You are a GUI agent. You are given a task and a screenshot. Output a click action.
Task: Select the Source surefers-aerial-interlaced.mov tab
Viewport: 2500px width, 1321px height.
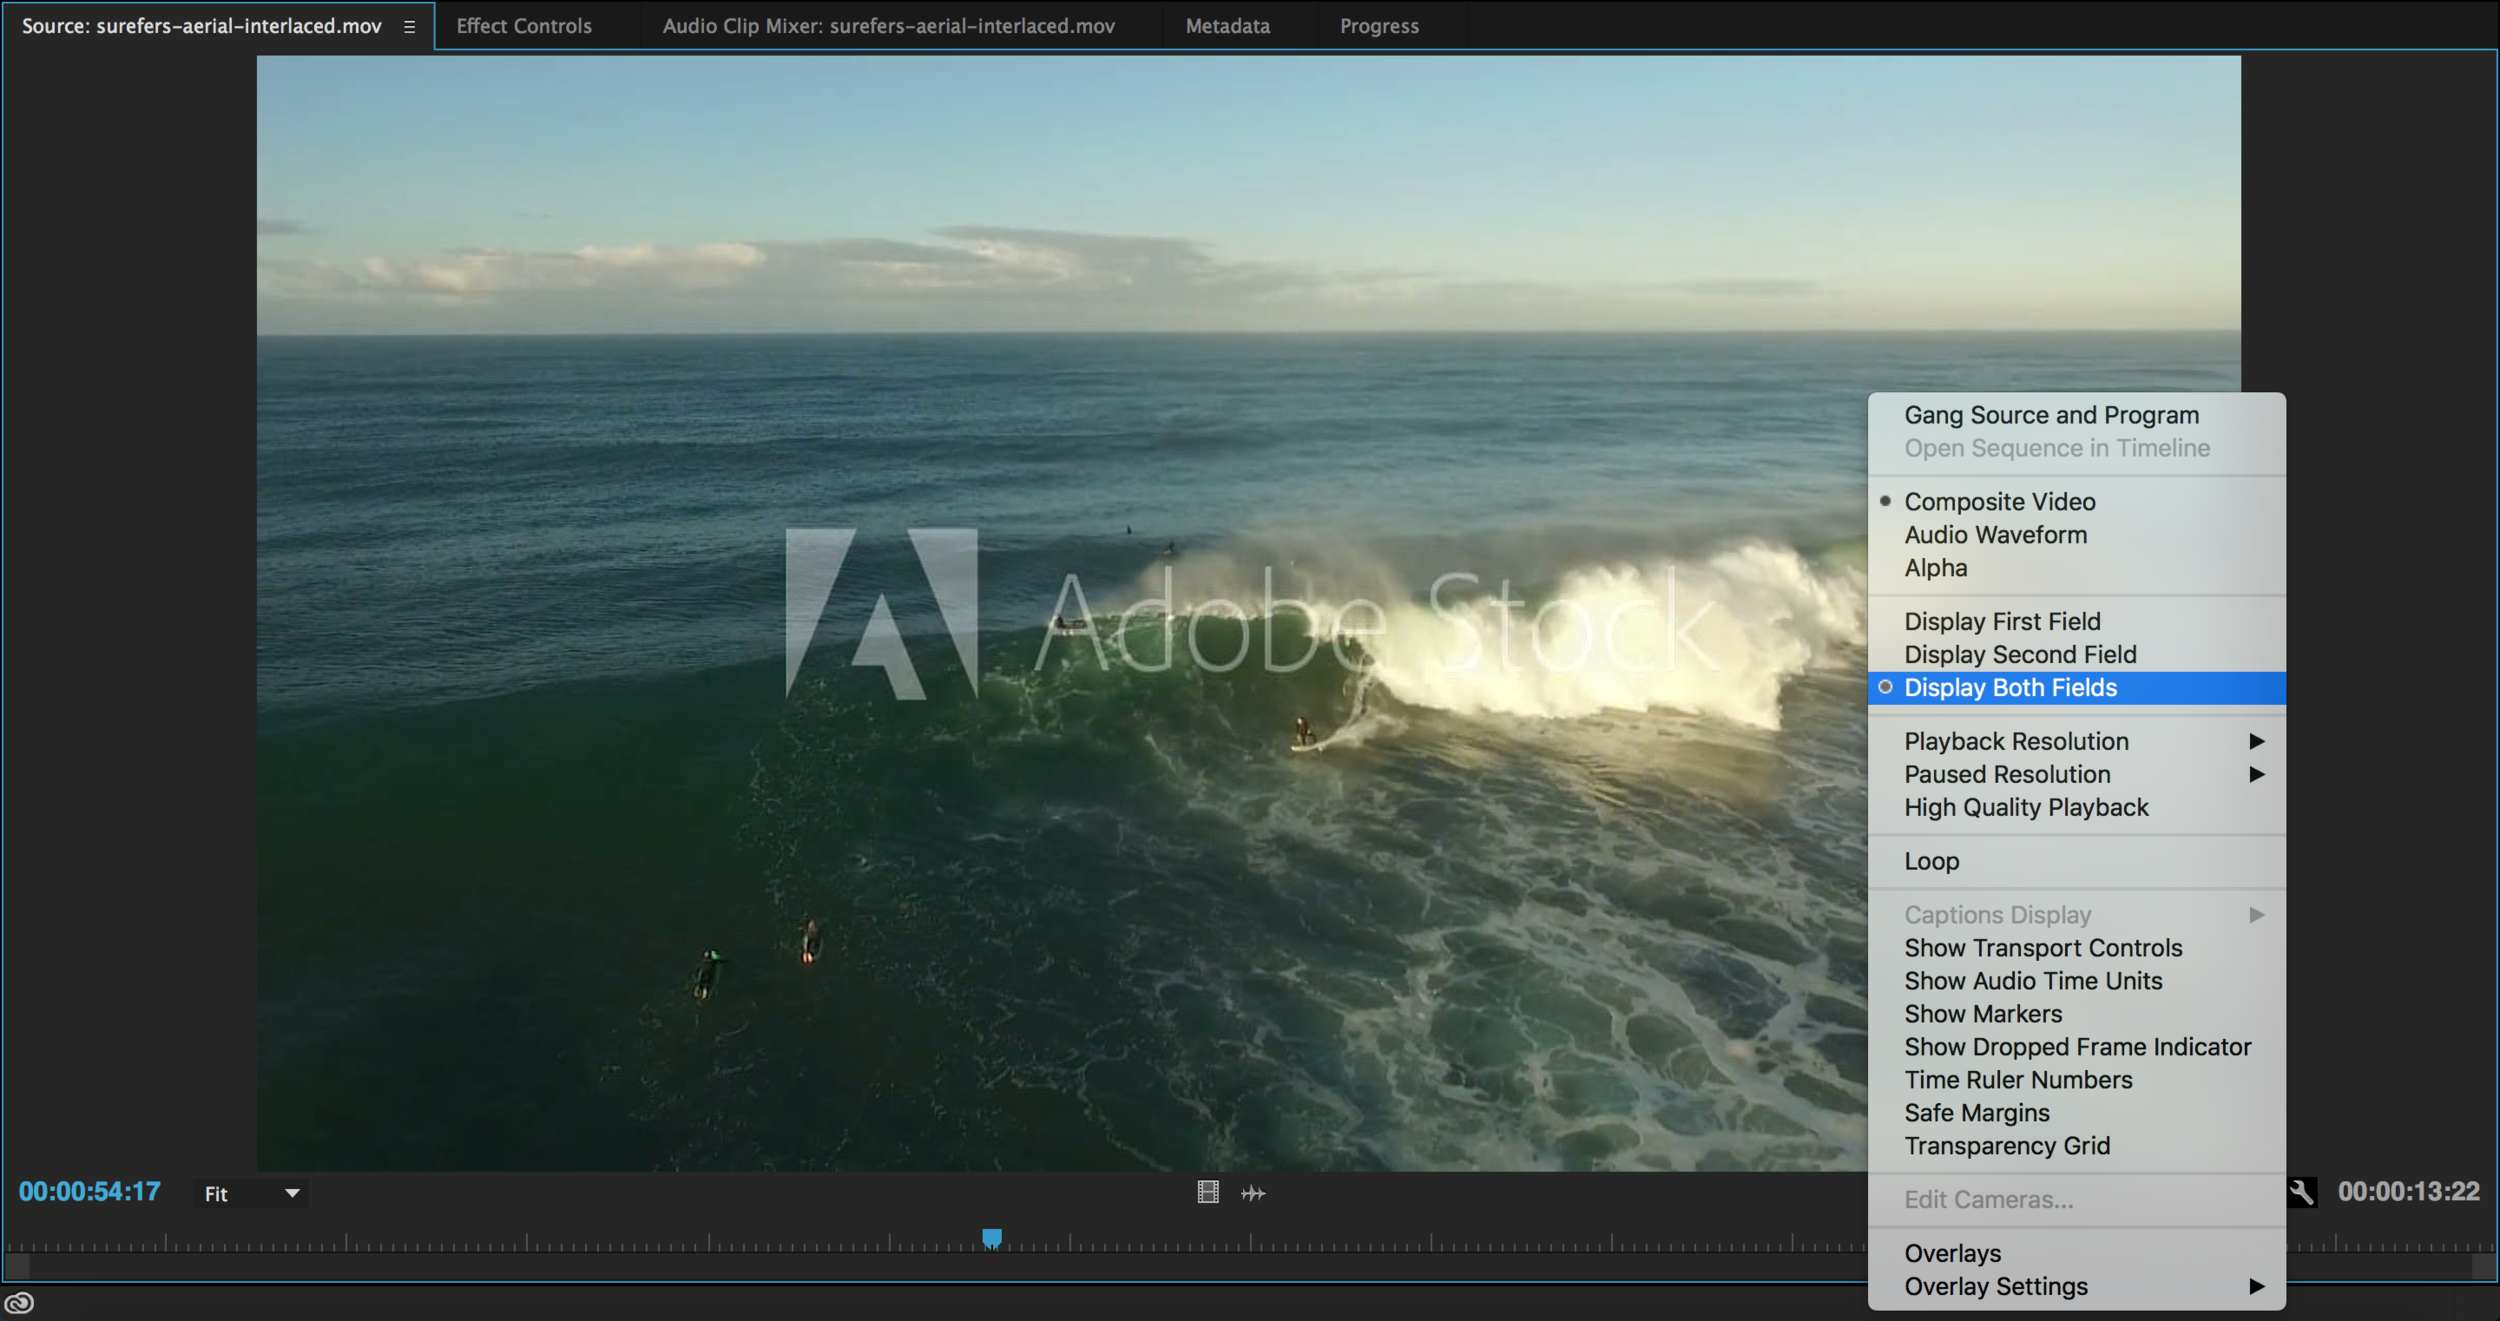(201, 26)
